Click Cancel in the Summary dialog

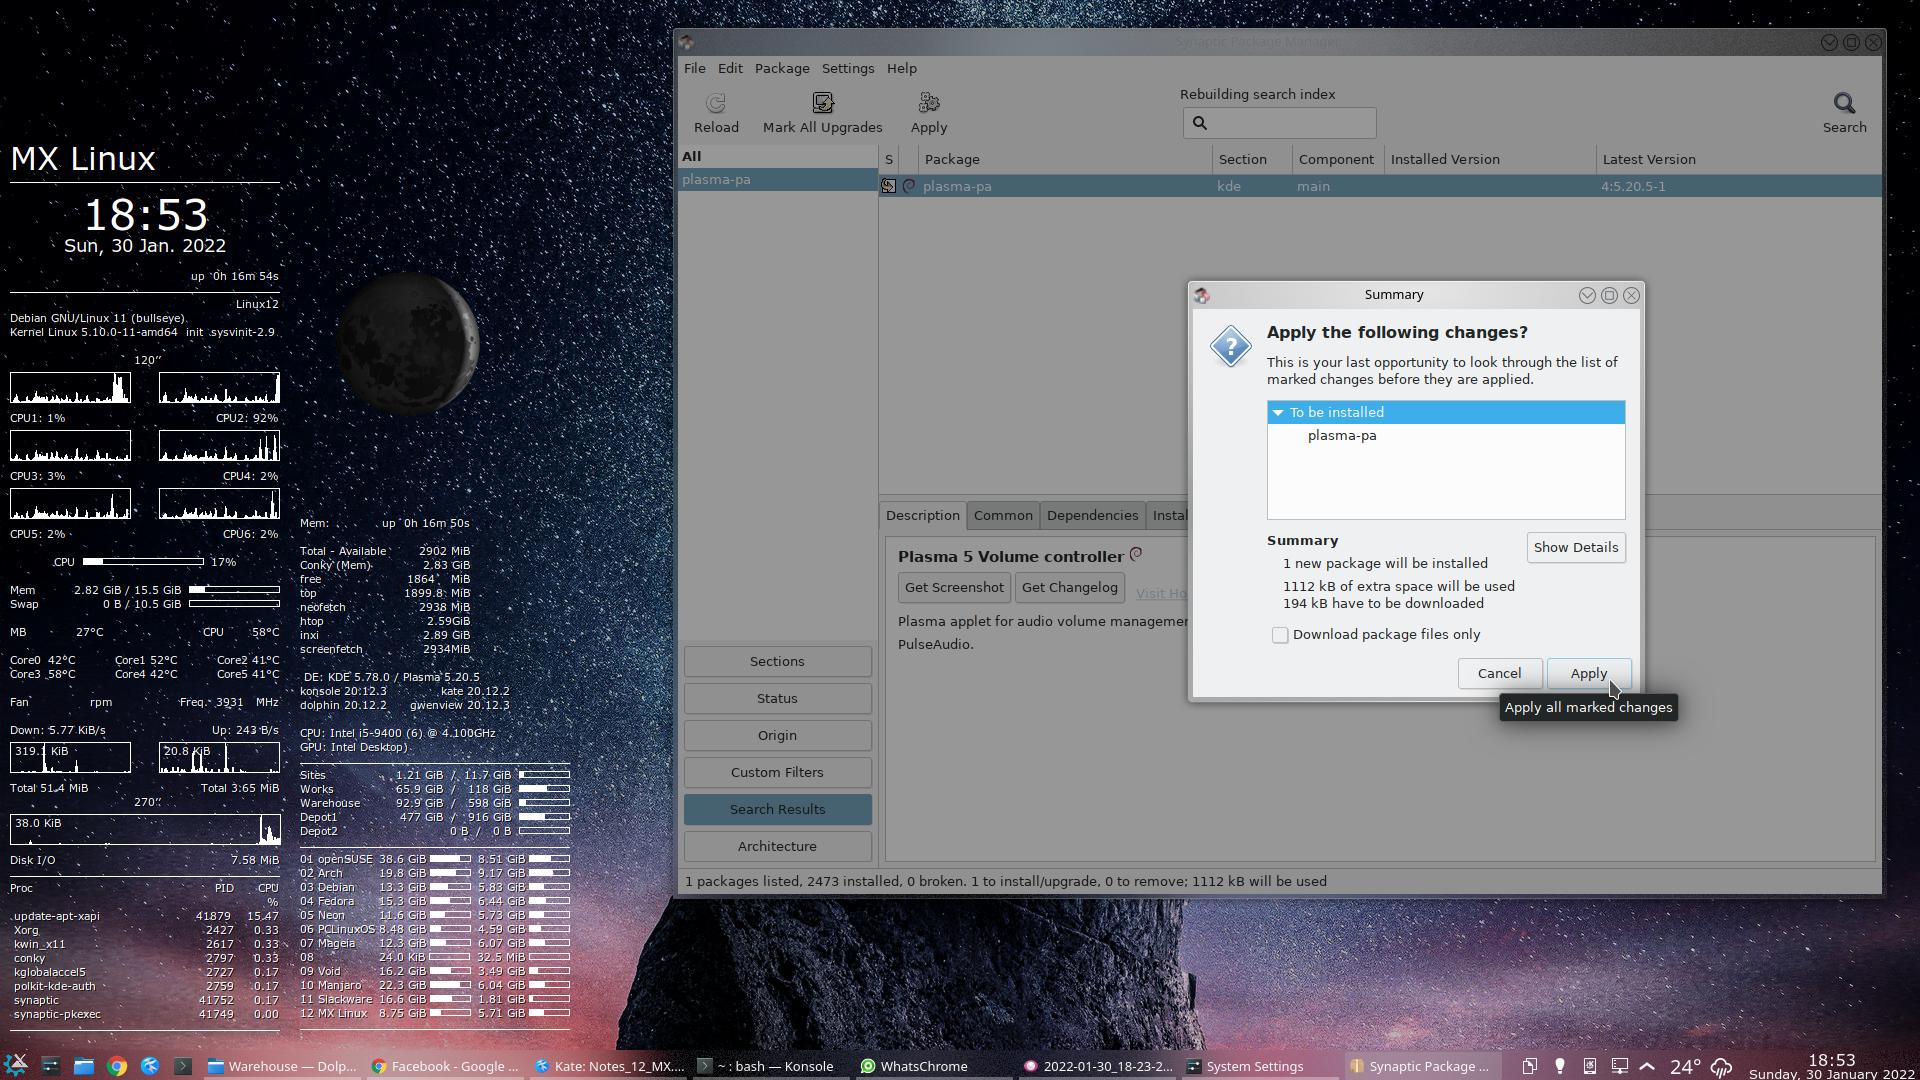pyautogui.click(x=1499, y=673)
